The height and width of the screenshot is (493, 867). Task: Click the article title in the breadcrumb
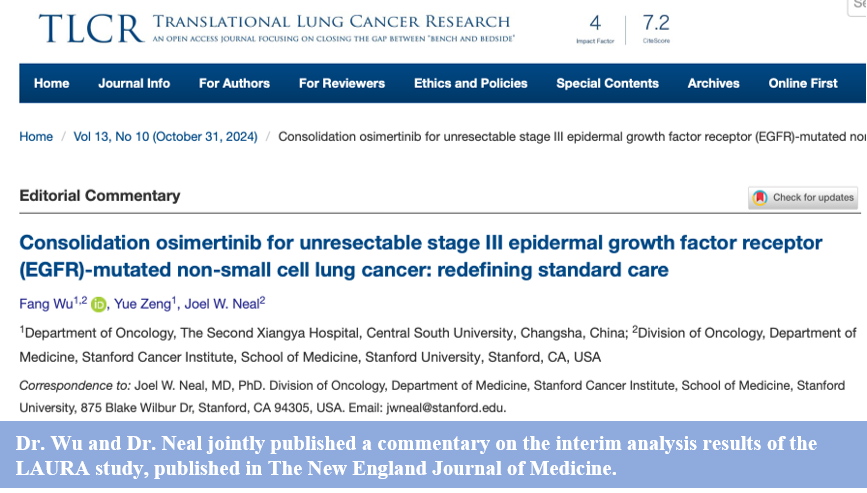point(570,137)
